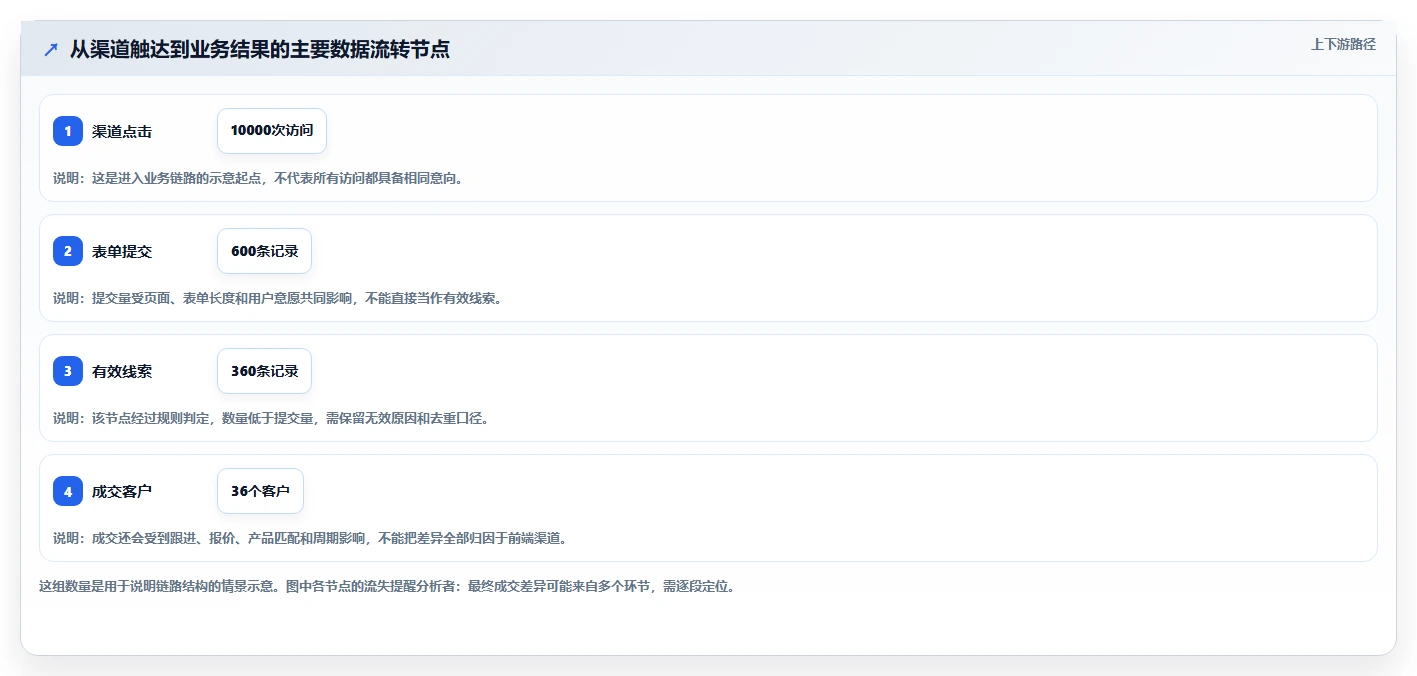Viewport: 1417px width, 676px height.
Task: Click the 600条记录 value chip
Action: 264,251
